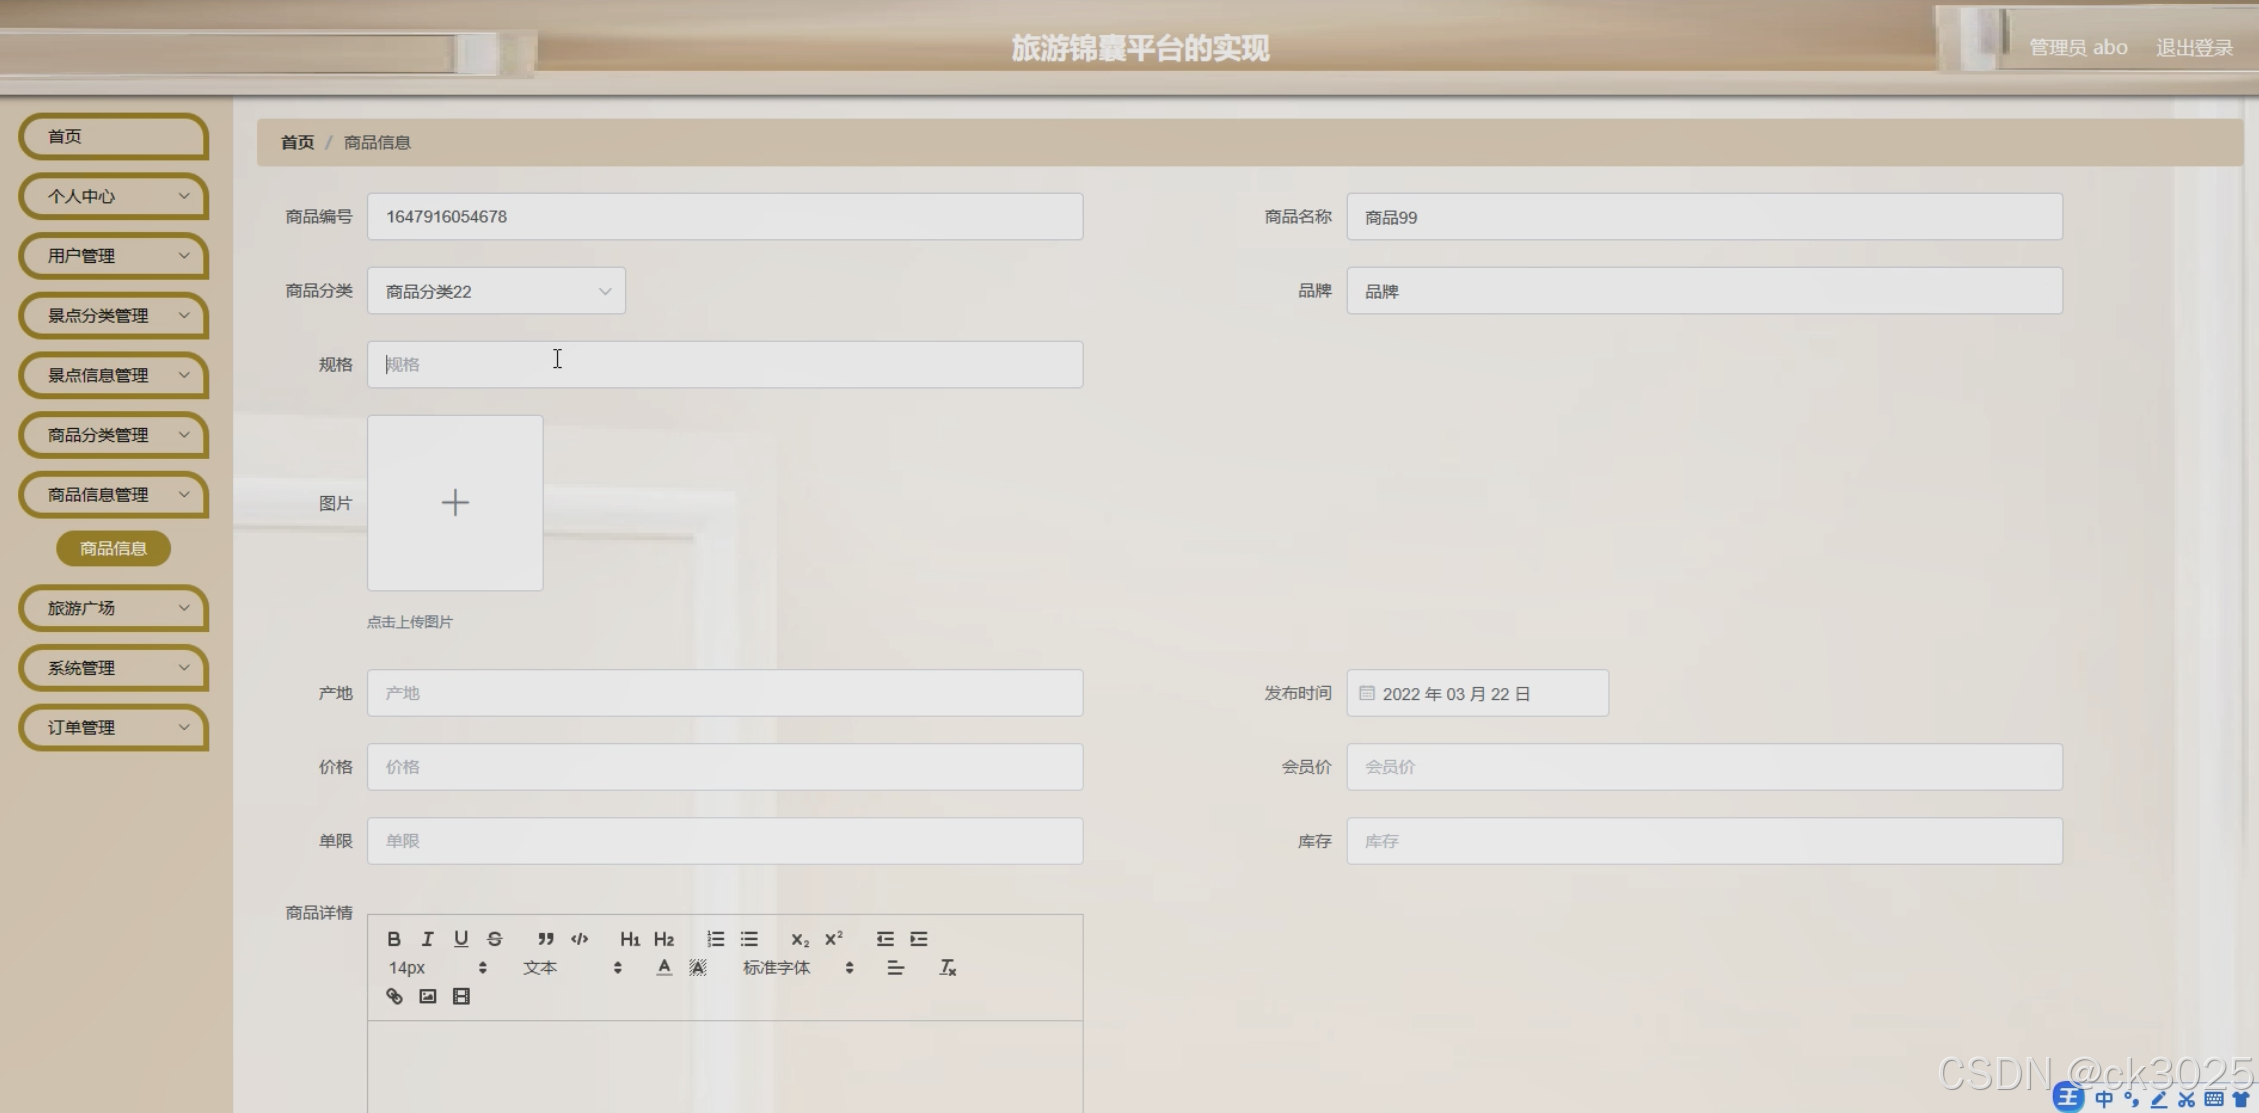Viewport: 2259px width, 1113px height.
Task: Click the blockquote icon
Action: [545, 939]
